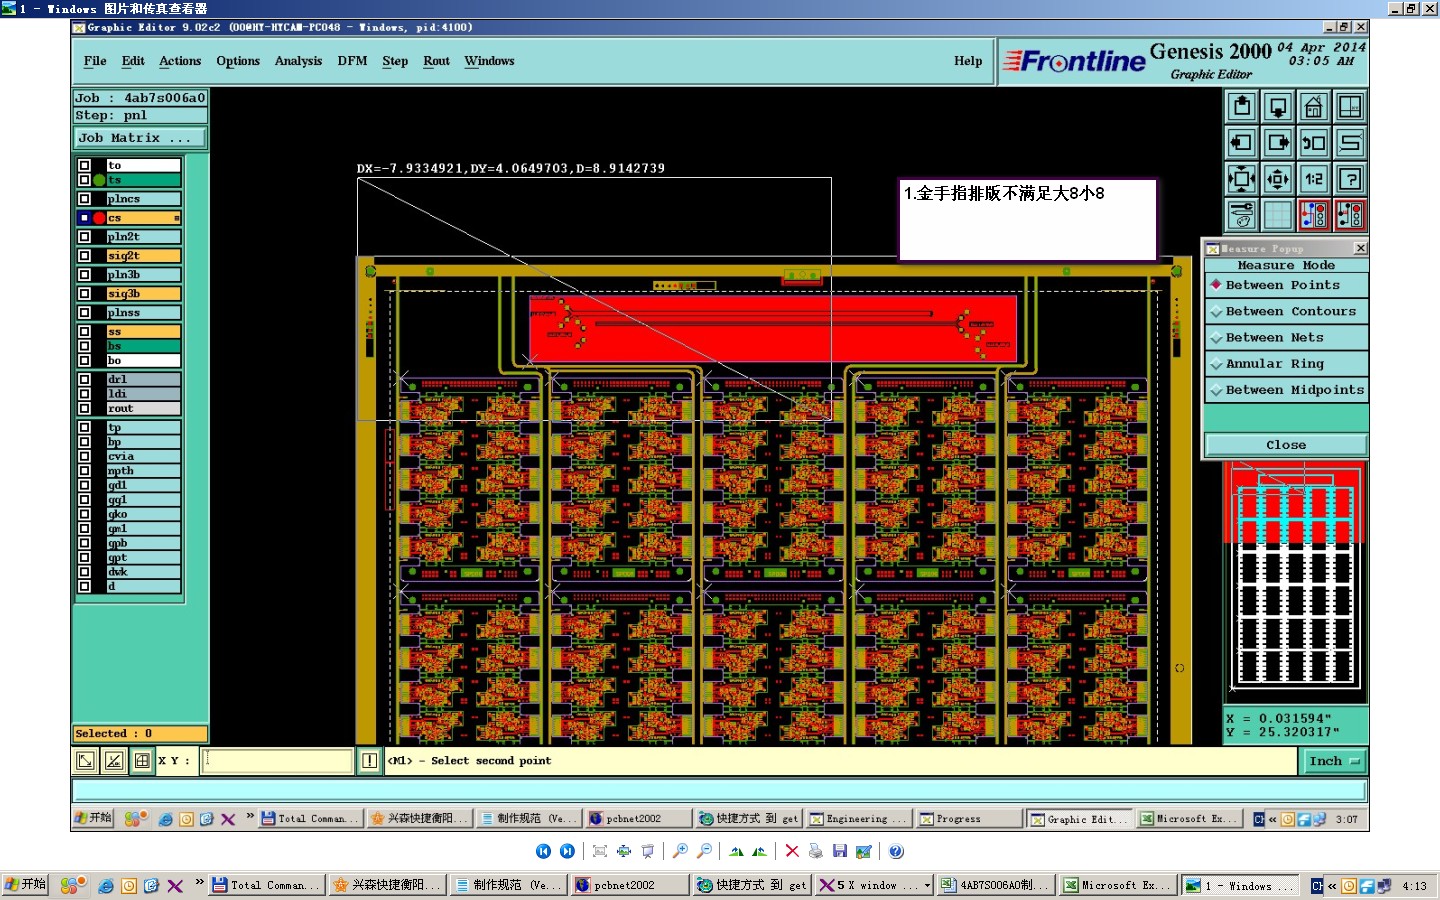Click the red X delete icon in viewer
1440x900 pixels.
pyautogui.click(x=792, y=851)
